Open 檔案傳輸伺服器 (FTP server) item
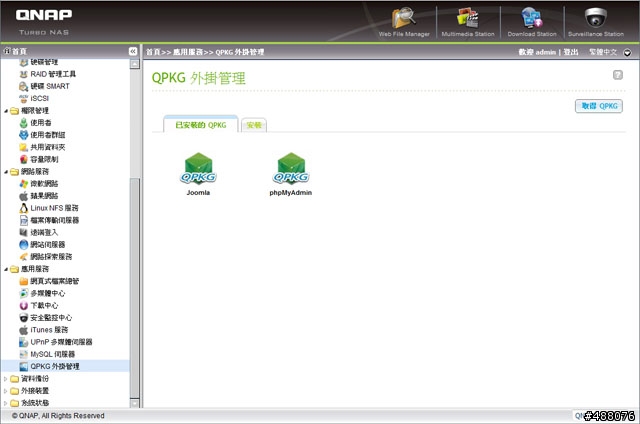 (x=54, y=220)
